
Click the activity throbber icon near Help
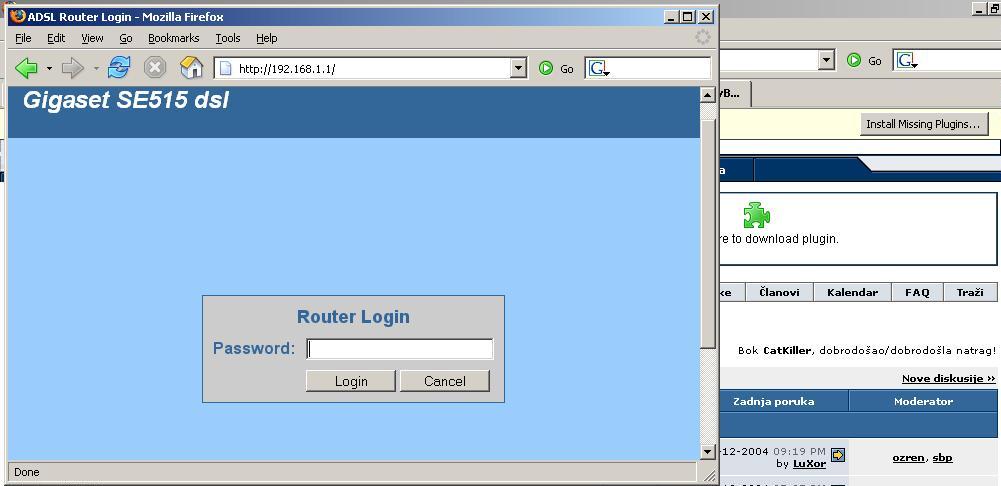(x=703, y=37)
